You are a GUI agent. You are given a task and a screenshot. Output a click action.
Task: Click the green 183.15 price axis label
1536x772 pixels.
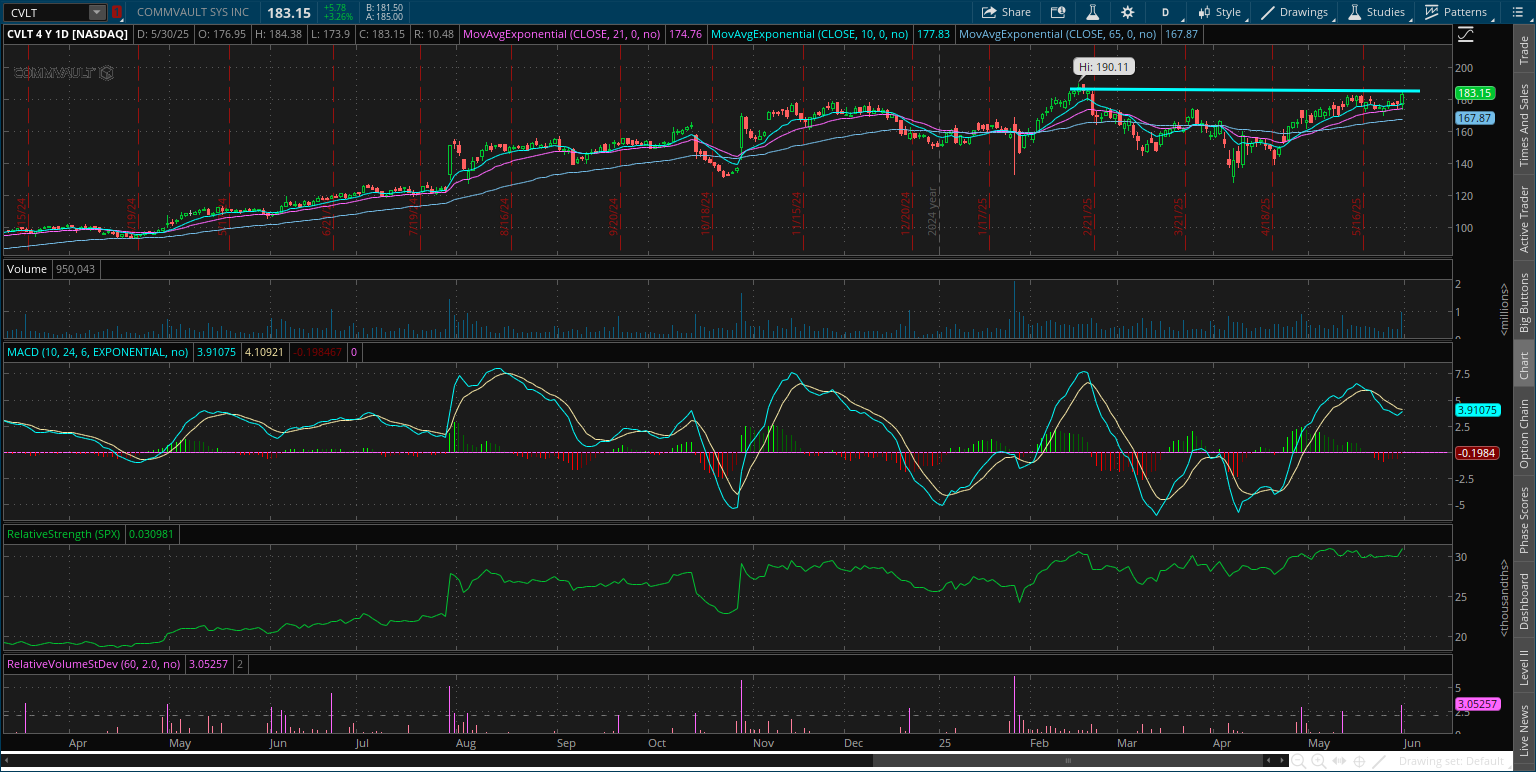click(x=1475, y=93)
